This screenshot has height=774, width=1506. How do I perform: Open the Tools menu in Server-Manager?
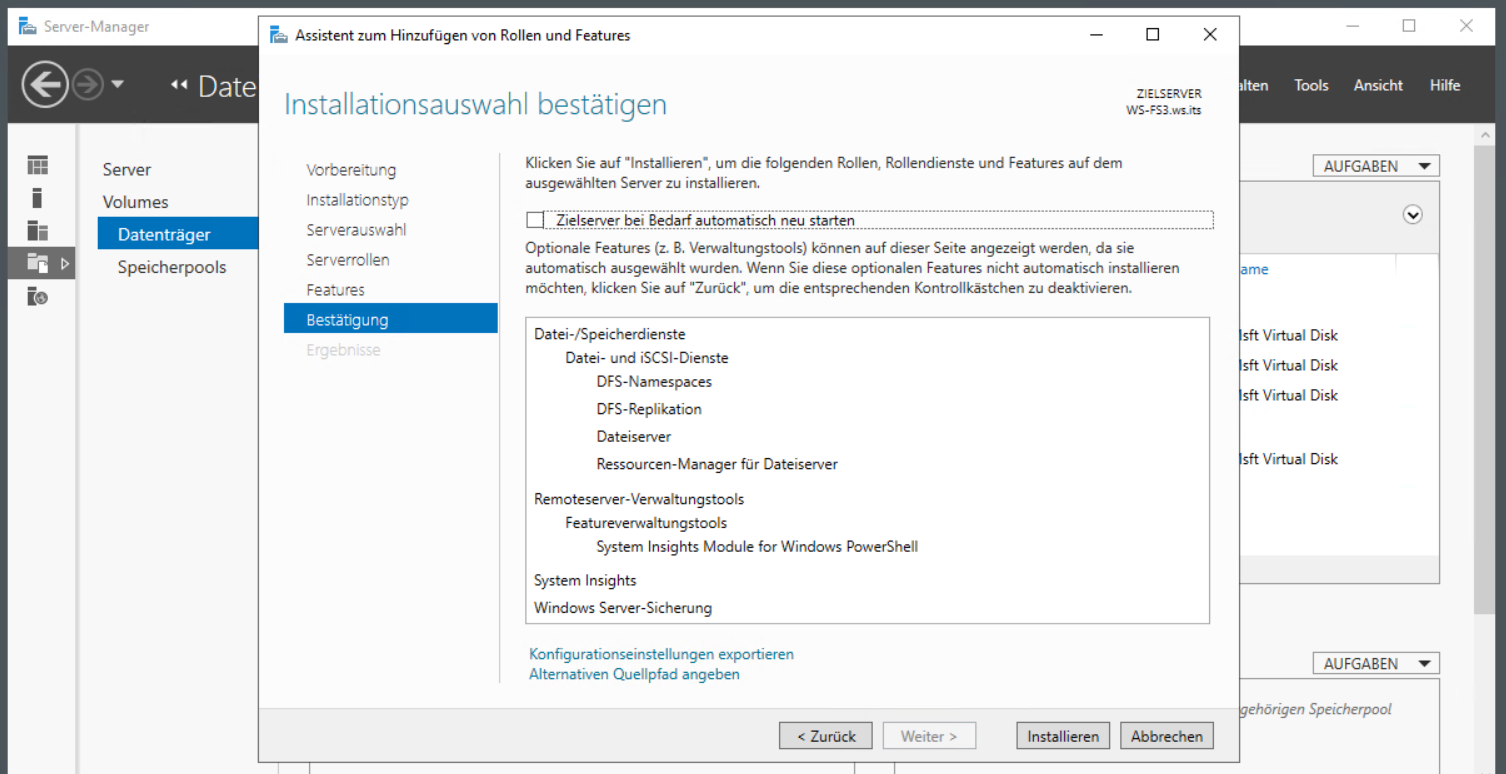[x=1311, y=85]
